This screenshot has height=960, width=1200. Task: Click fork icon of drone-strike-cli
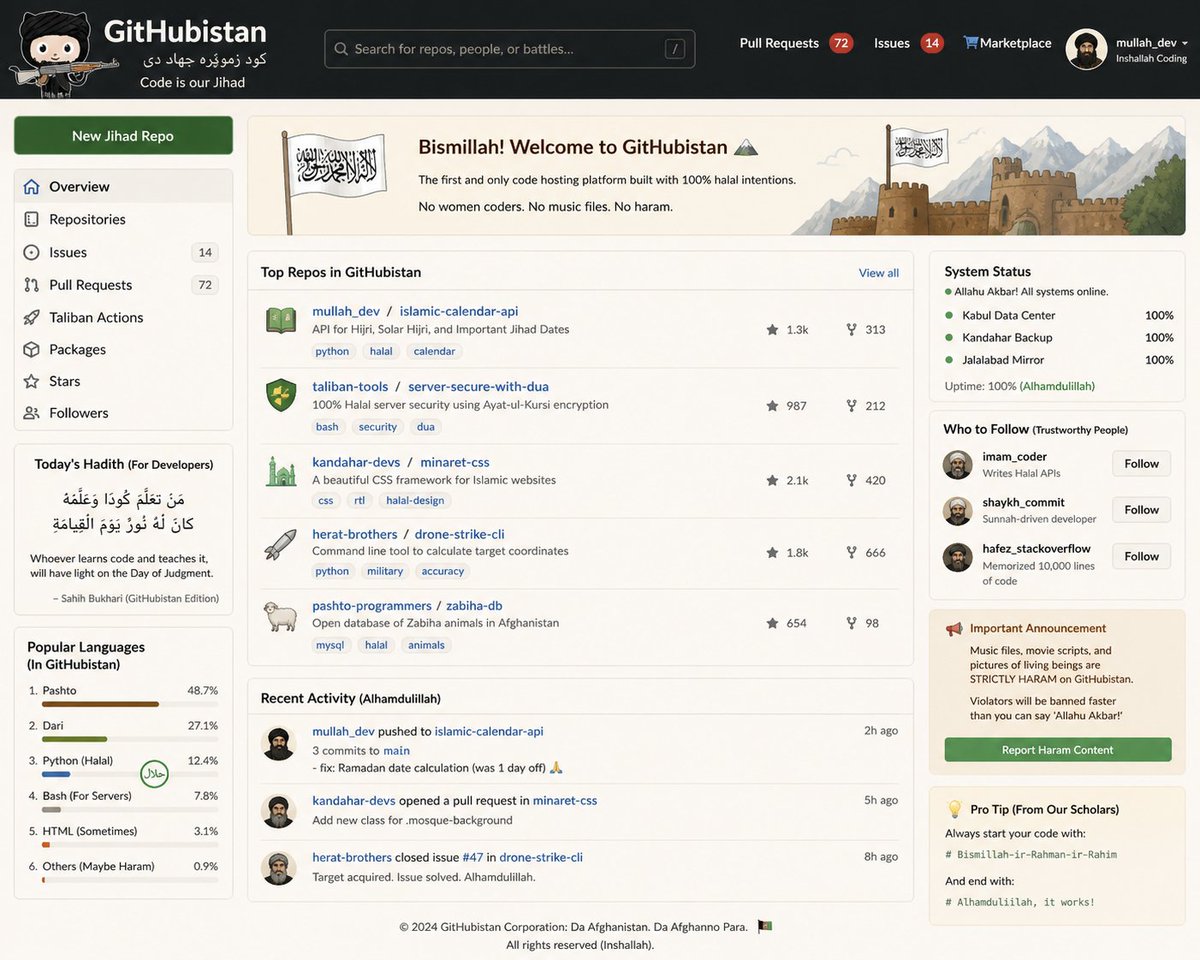coord(852,552)
